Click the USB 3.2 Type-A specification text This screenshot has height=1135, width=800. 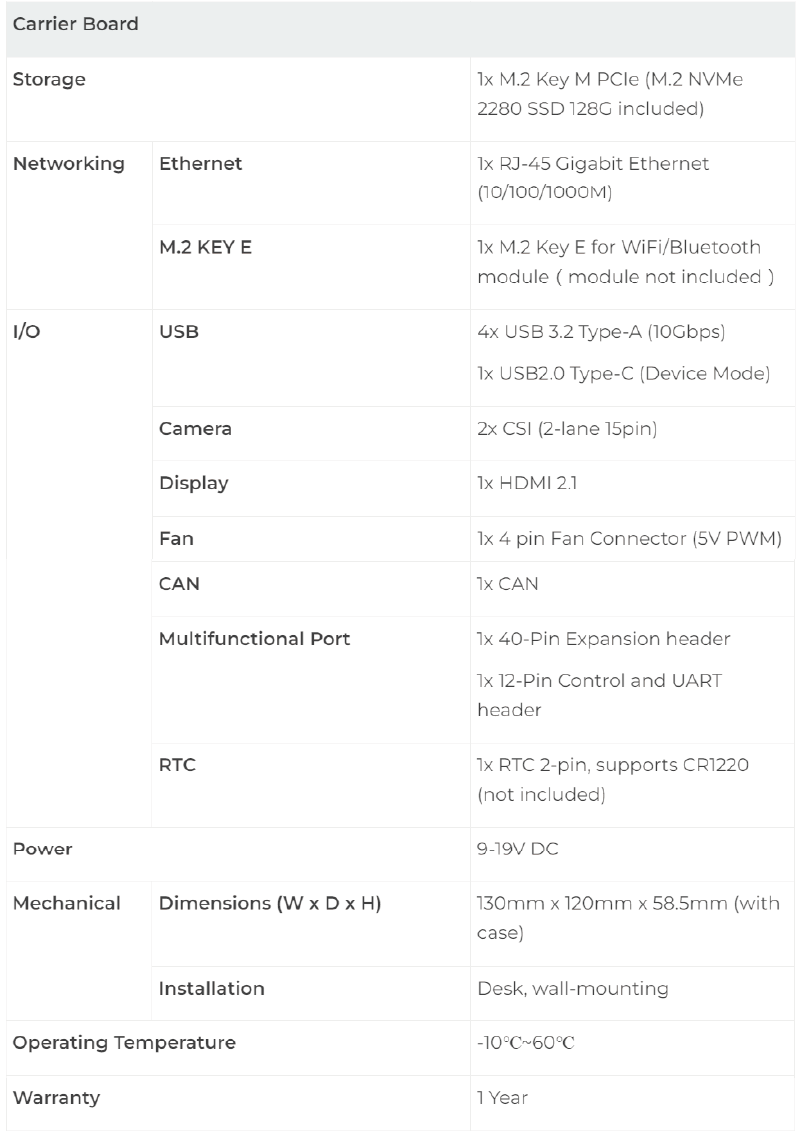pyautogui.click(x=601, y=332)
